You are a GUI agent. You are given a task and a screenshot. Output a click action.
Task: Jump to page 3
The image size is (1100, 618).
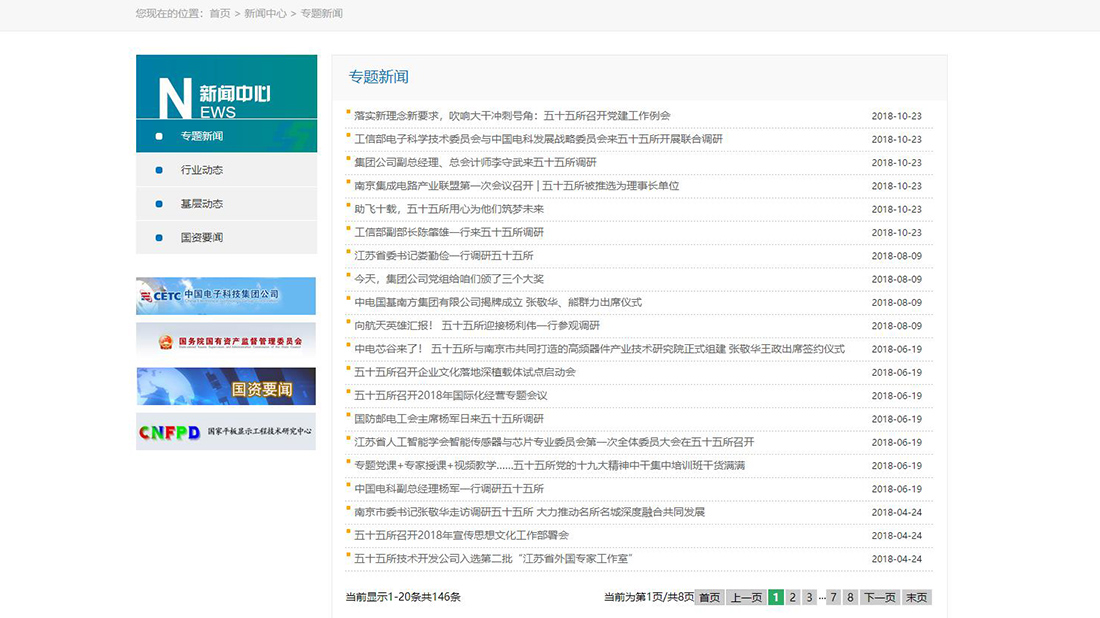pos(810,597)
